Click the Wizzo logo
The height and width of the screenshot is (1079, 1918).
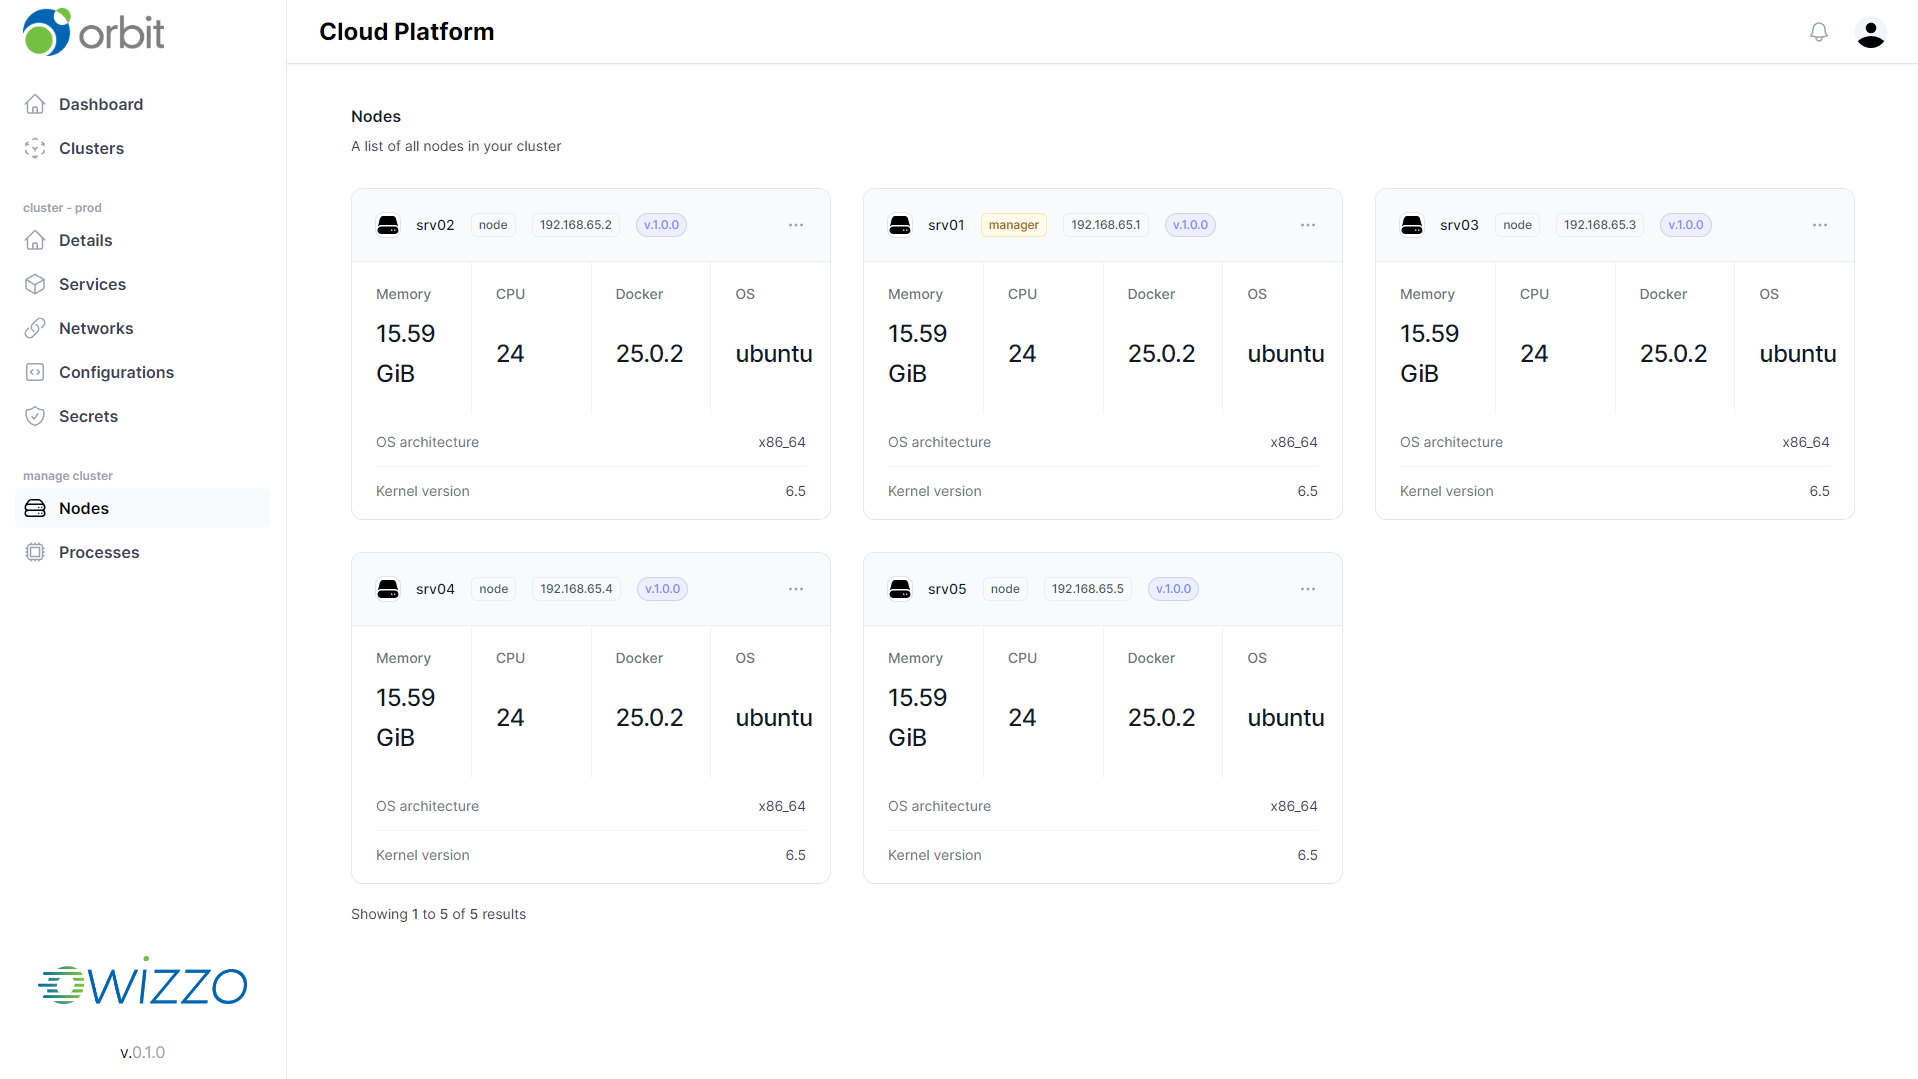[143, 983]
